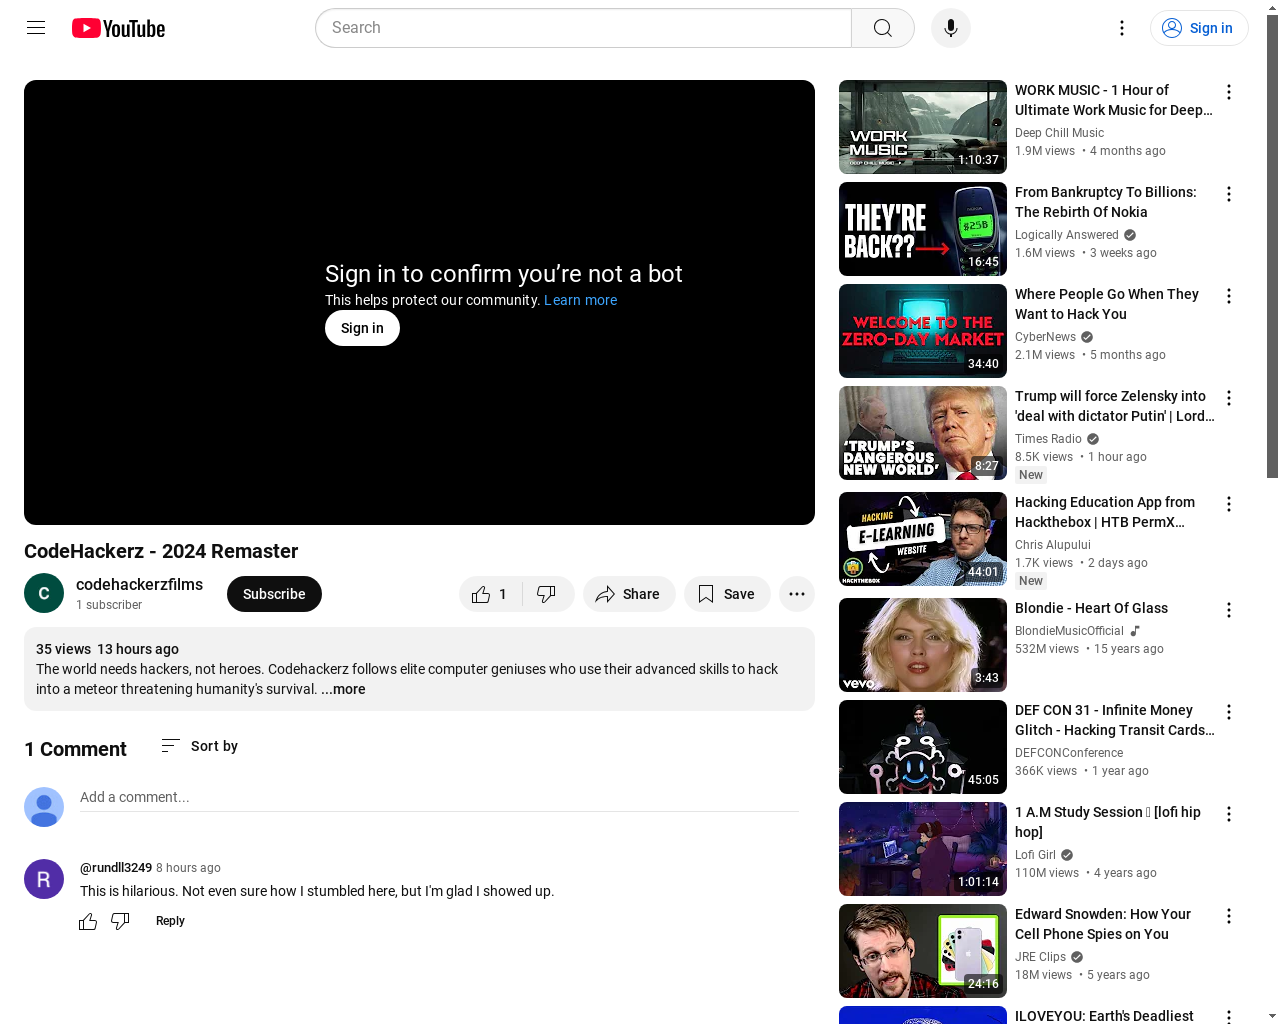Screen dimensions: 1280x1024
Task: Click the CyberNews channel name
Action: pos(1045,337)
